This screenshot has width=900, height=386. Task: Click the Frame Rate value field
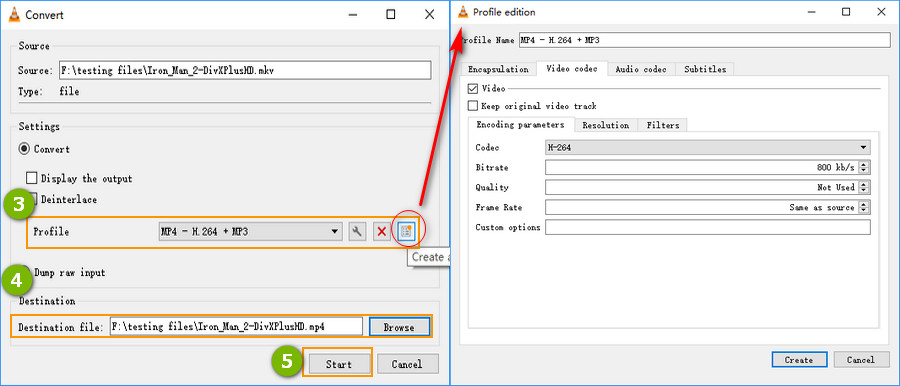click(x=701, y=207)
